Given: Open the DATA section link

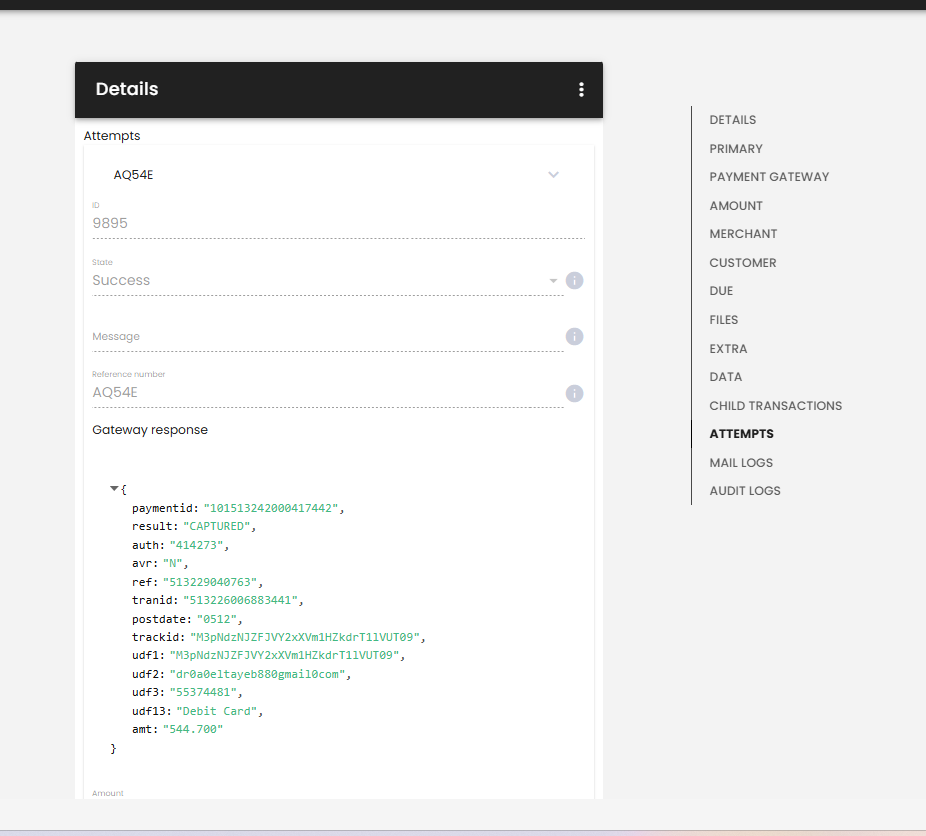Looking at the screenshot, I should [x=725, y=377].
